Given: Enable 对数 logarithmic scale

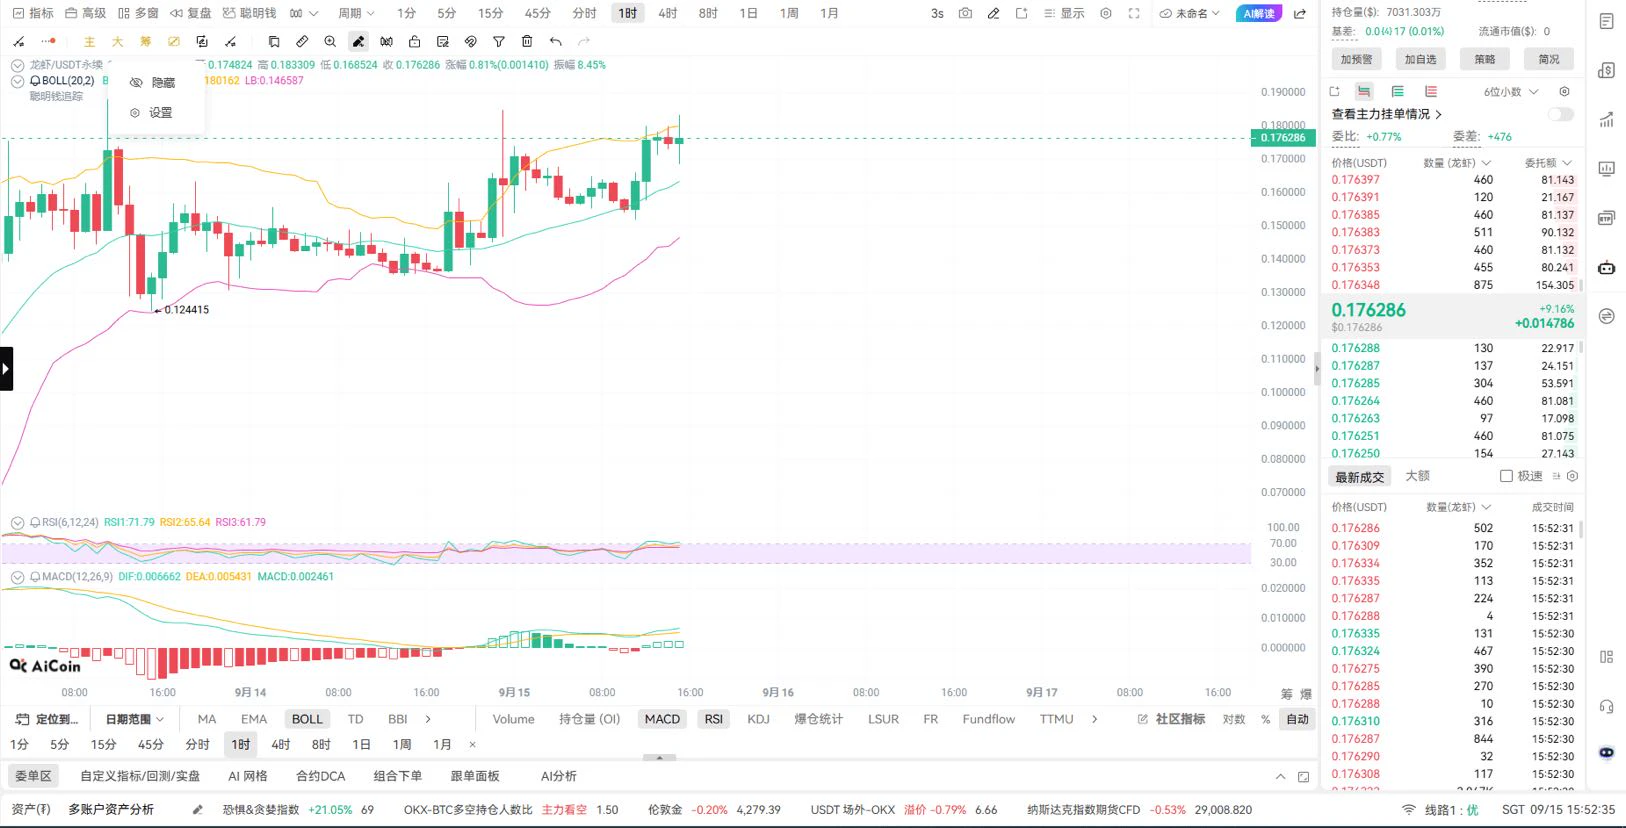Looking at the screenshot, I should click(1234, 719).
